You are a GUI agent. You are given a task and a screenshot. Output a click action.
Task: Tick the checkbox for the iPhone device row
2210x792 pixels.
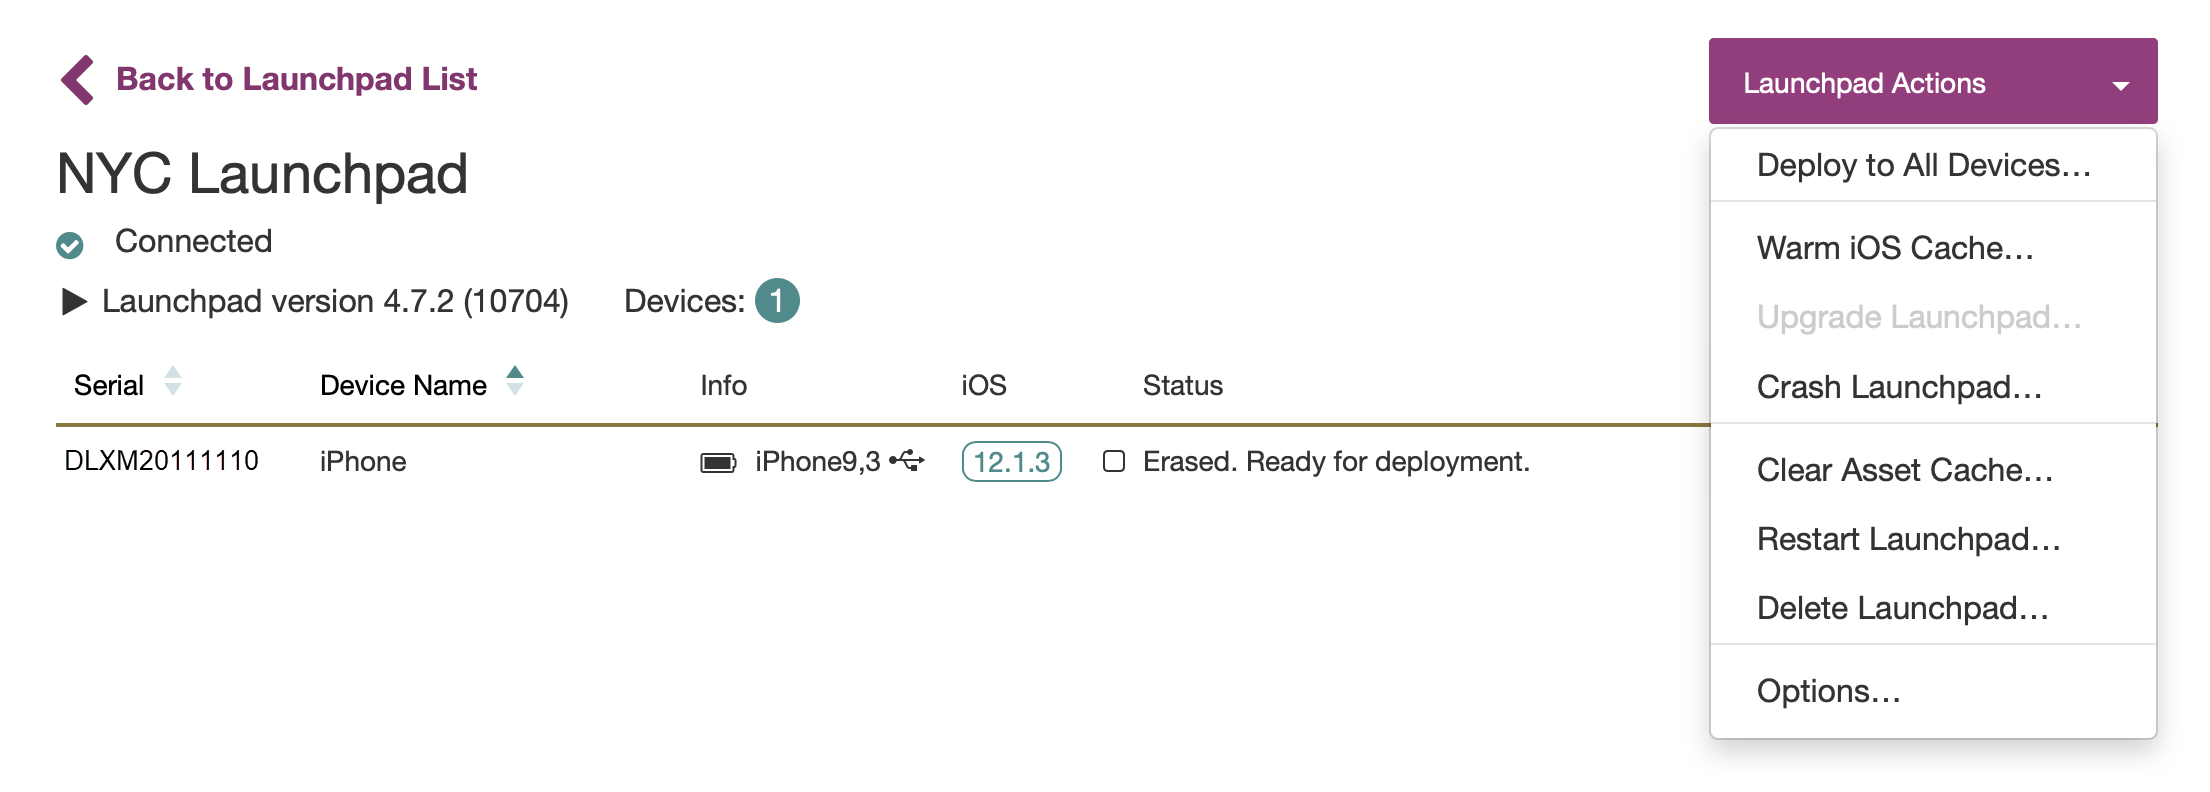click(x=1114, y=461)
